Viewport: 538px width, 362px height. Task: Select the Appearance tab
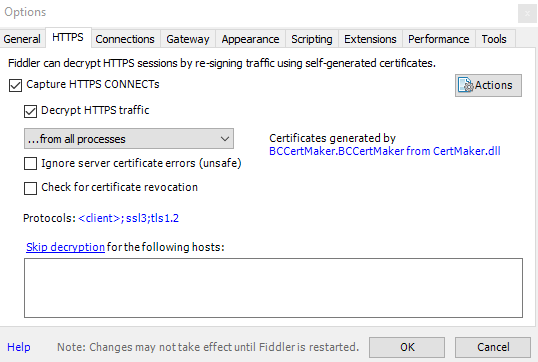pos(250,39)
